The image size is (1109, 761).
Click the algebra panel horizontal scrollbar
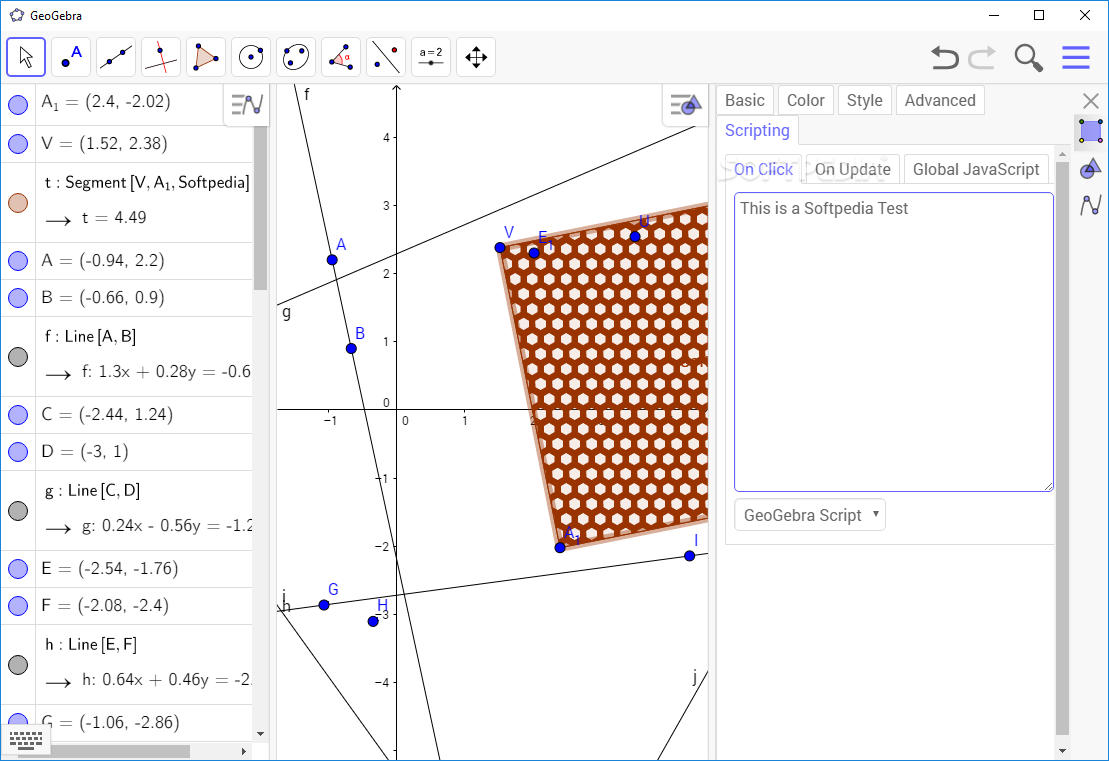pos(119,751)
